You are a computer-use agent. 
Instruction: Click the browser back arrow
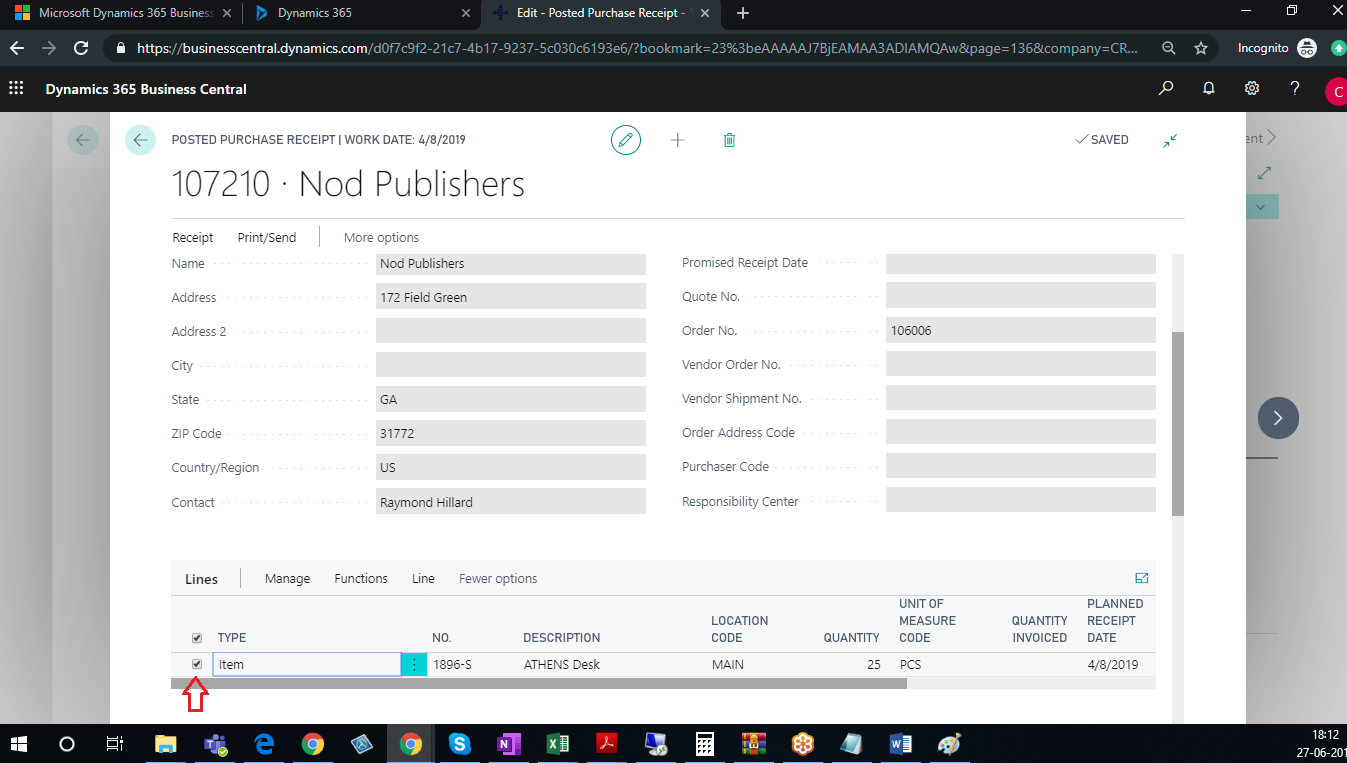tap(17, 48)
